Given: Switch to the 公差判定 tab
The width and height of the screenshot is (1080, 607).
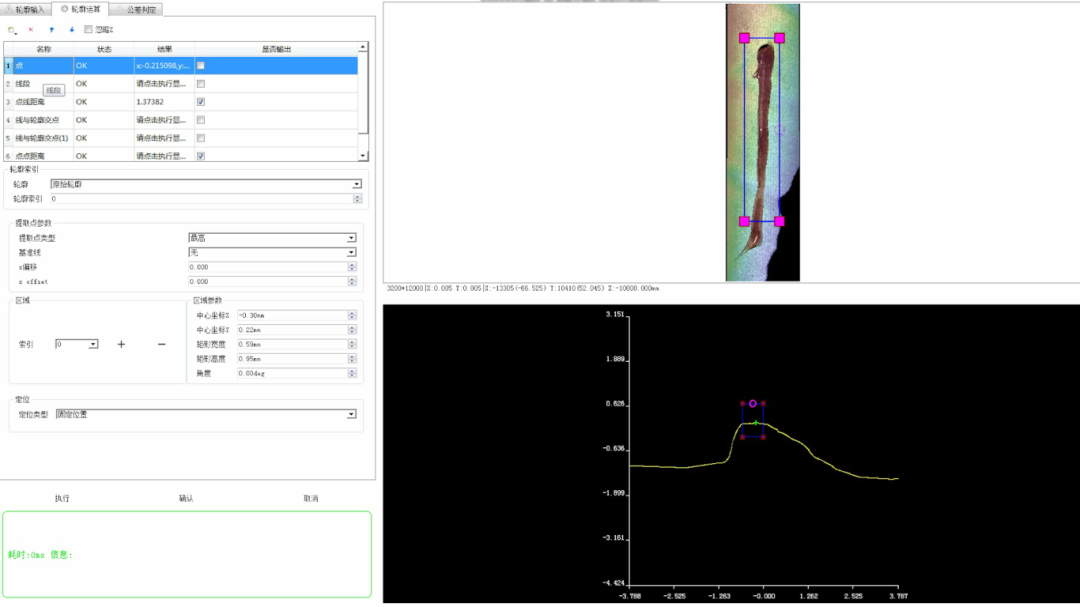Looking at the screenshot, I should [x=133, y=9].
